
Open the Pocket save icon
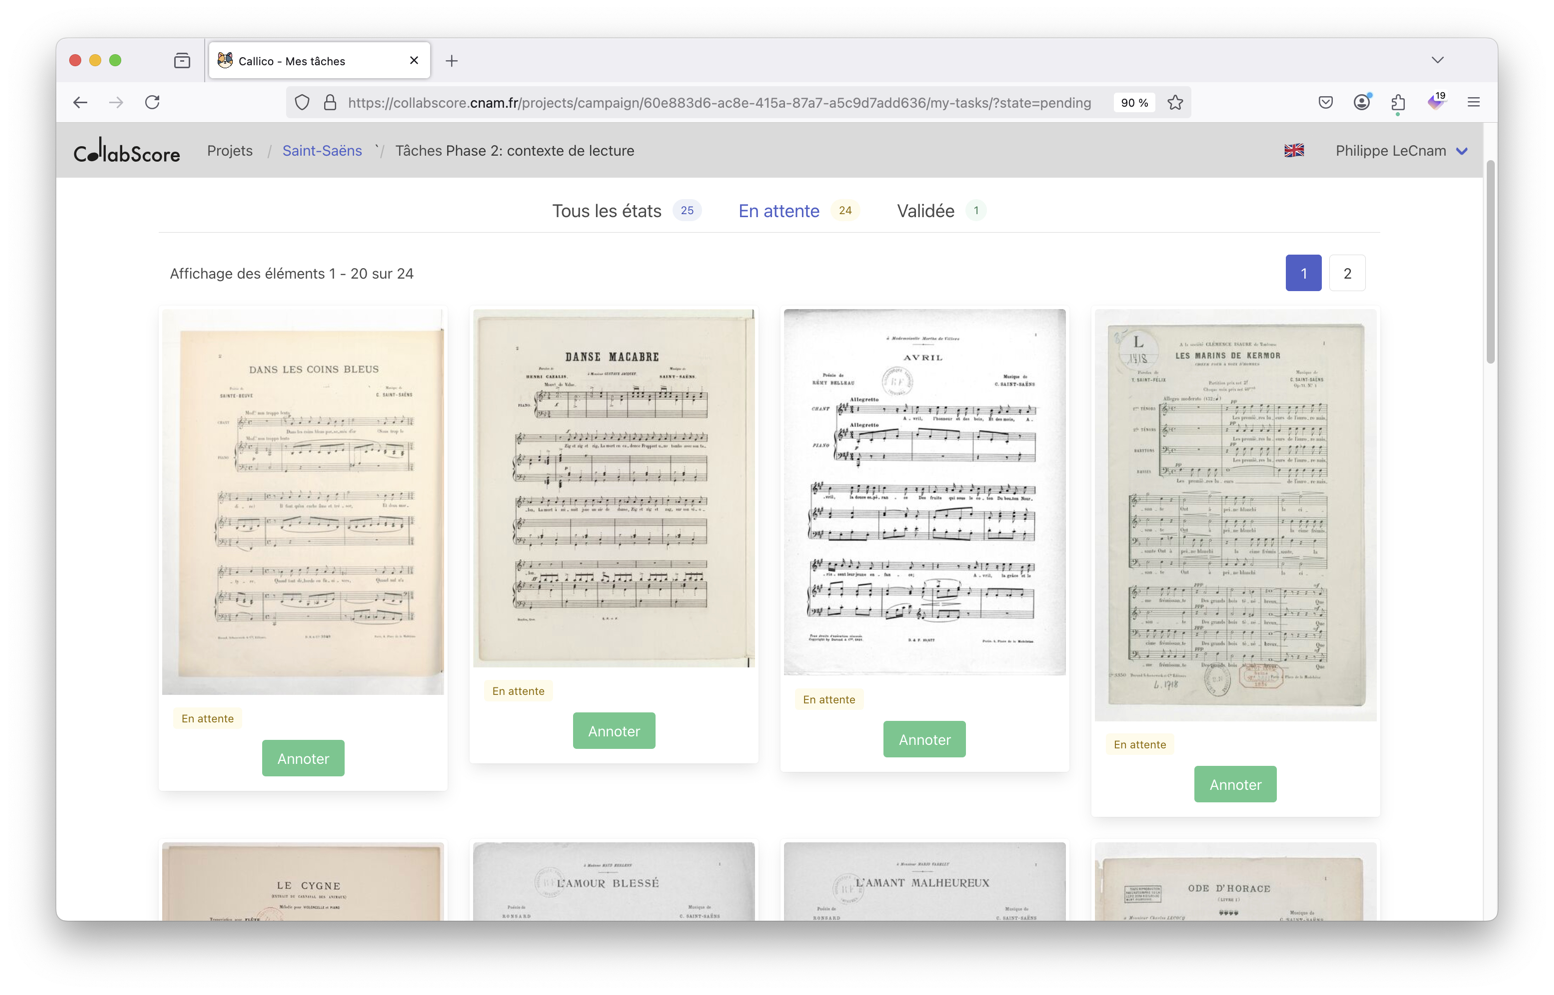click(x=1325, y=102)
